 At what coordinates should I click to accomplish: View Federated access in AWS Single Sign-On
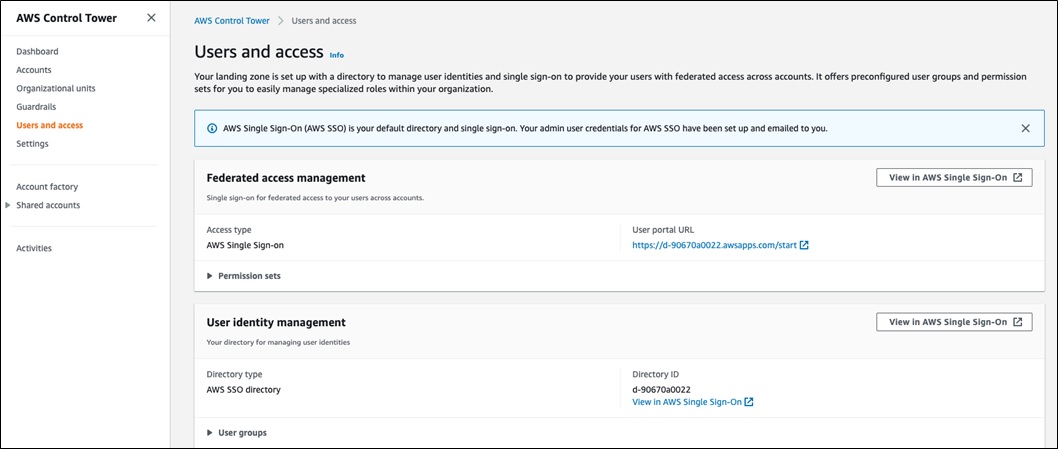click(x=954, y=178)
